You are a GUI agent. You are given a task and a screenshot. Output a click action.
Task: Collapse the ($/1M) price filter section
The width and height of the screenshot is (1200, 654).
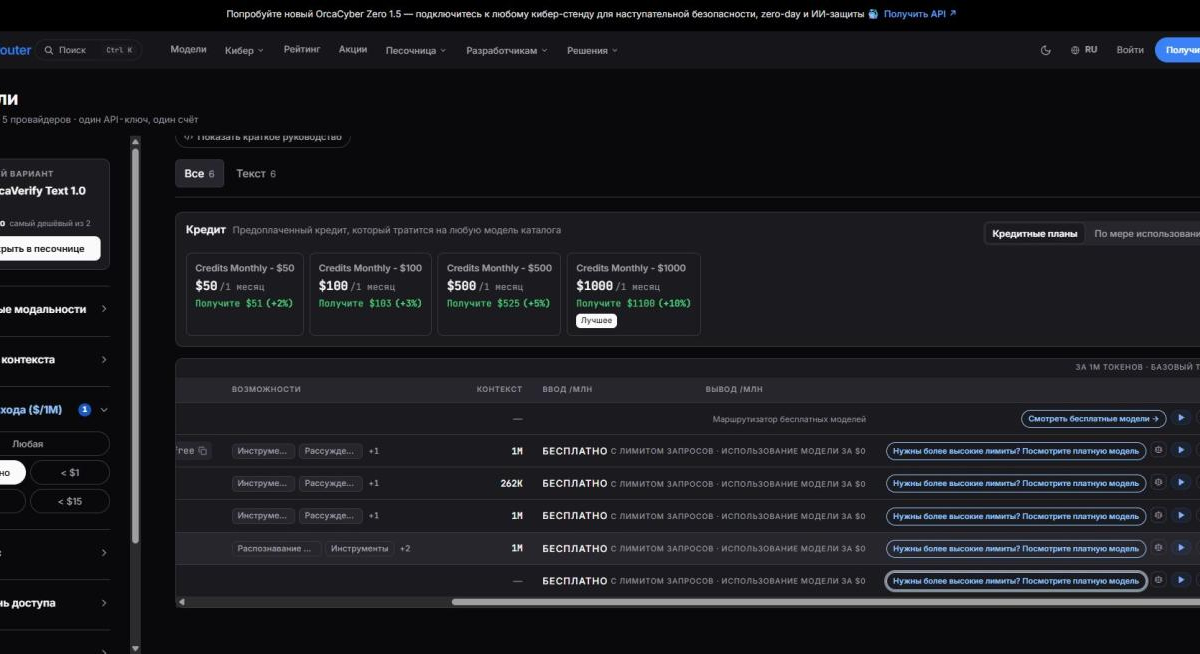(104, 409)
